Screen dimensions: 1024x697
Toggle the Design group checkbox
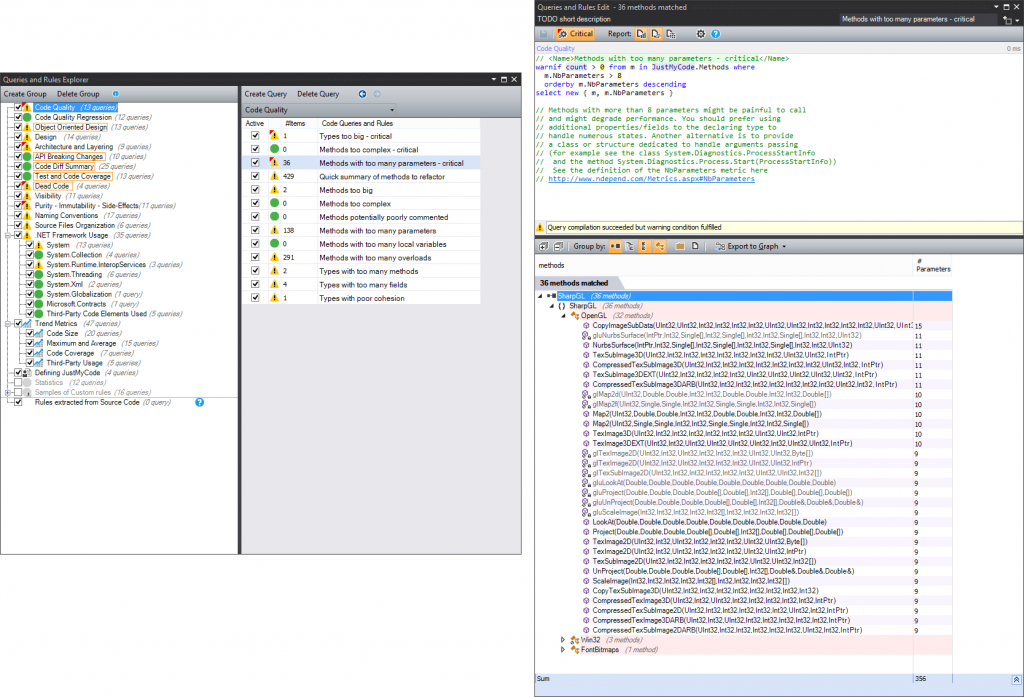18,137
